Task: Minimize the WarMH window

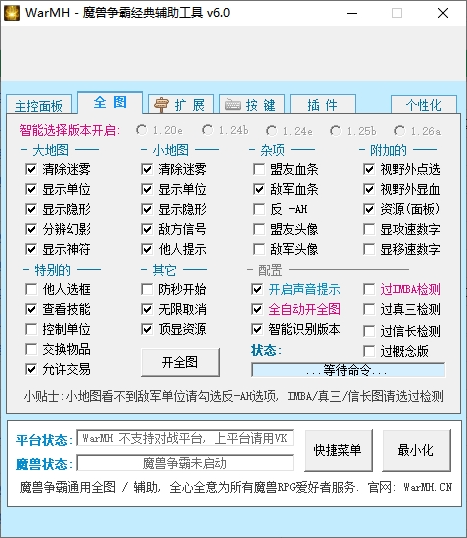Action: tap(352, 13)
